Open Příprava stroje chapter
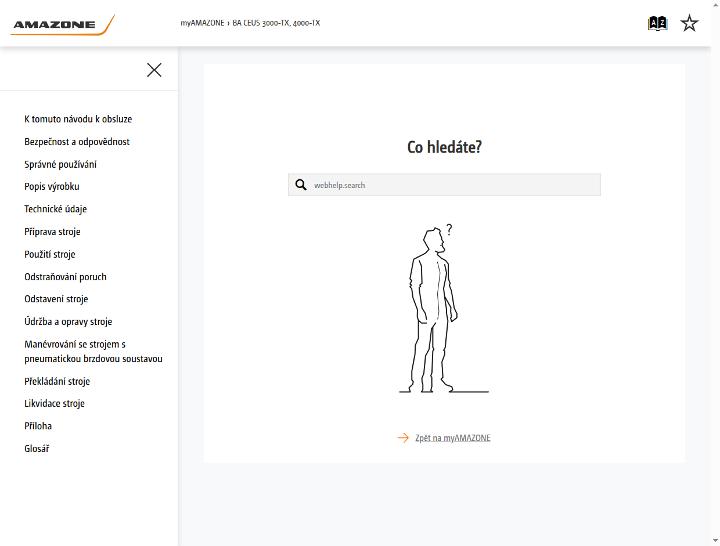The width and height of the screenshot is (720, 546). tap(52, 231)
